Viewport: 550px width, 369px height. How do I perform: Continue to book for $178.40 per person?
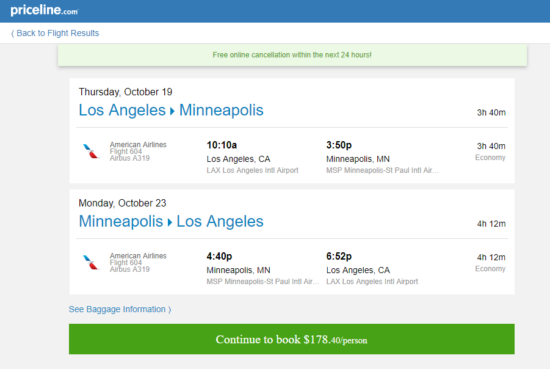click(x=291, y=339)
